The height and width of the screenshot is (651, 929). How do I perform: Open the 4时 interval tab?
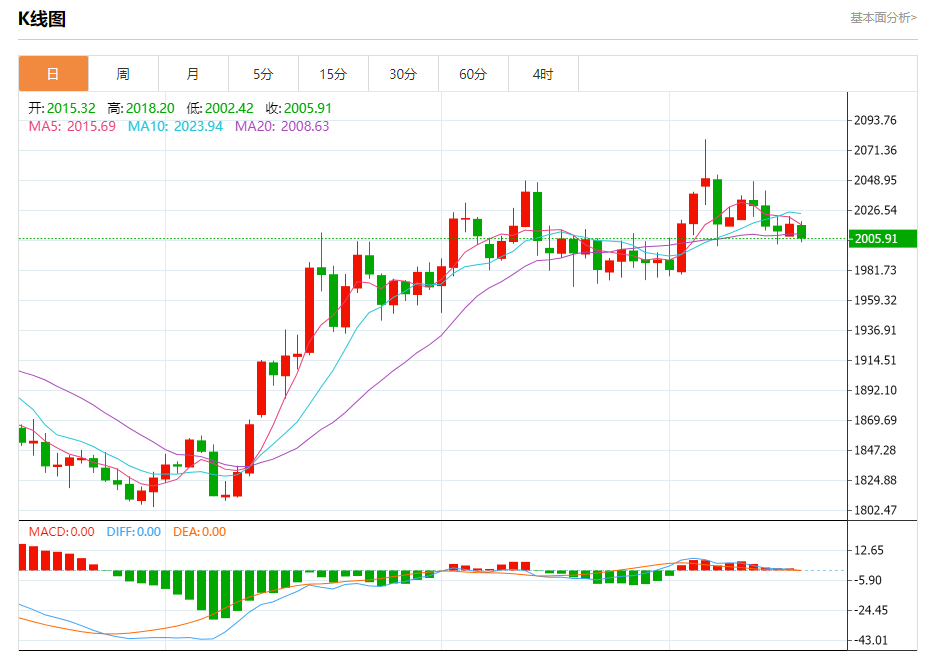[x=543, y=74]
